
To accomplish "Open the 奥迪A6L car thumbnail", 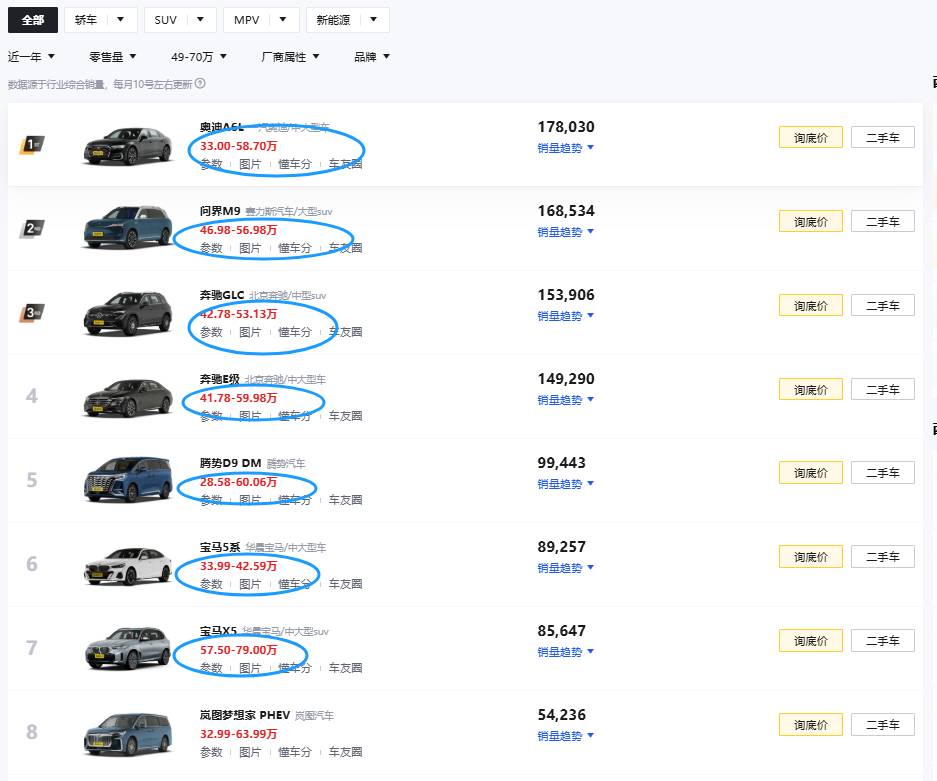I will [127, 145].
